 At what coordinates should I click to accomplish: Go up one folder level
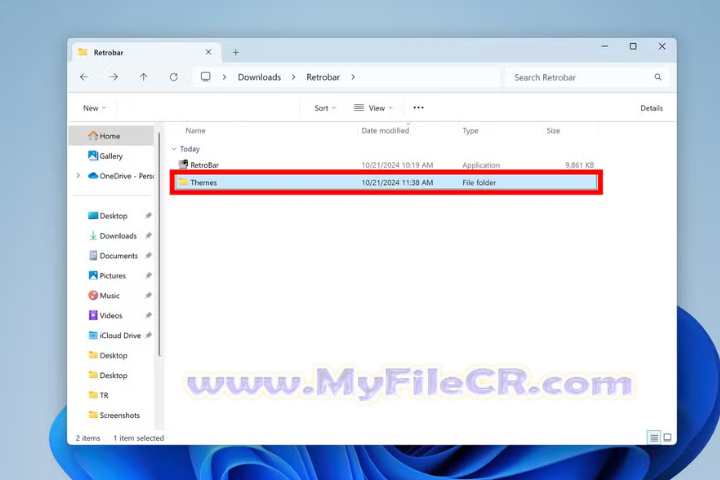point(144,77)
